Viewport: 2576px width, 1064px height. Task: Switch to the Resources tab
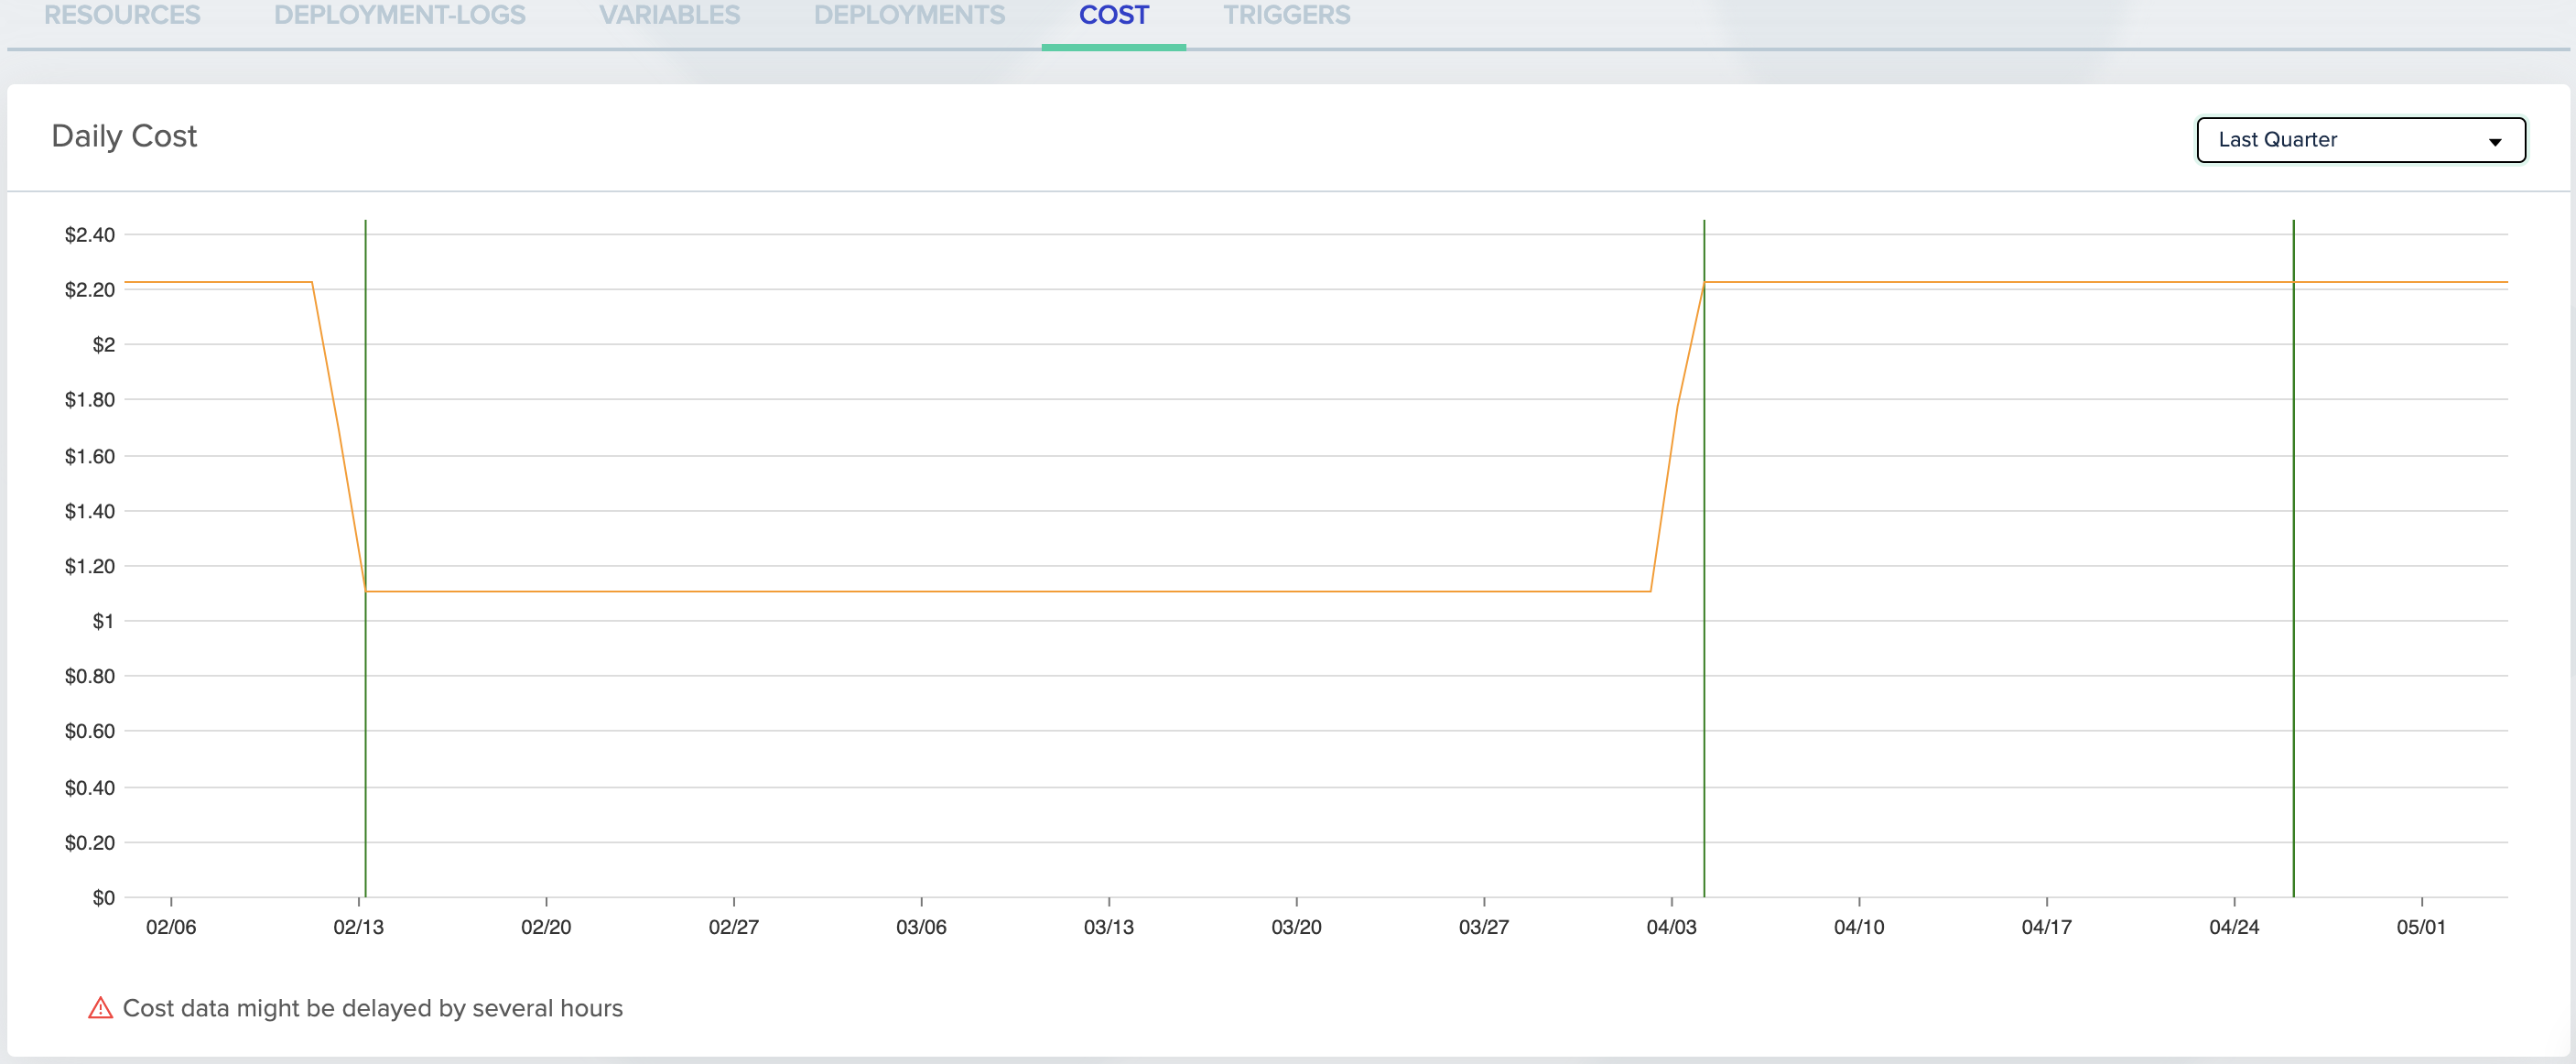click(x=122, y=15)
